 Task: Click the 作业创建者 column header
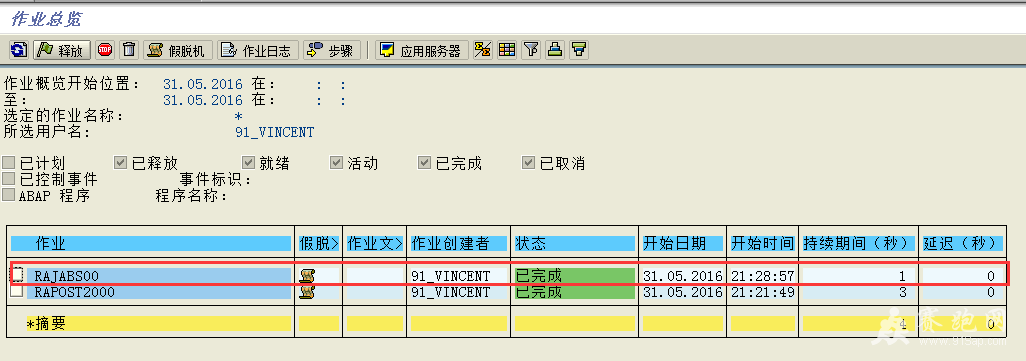pos(459,244)
